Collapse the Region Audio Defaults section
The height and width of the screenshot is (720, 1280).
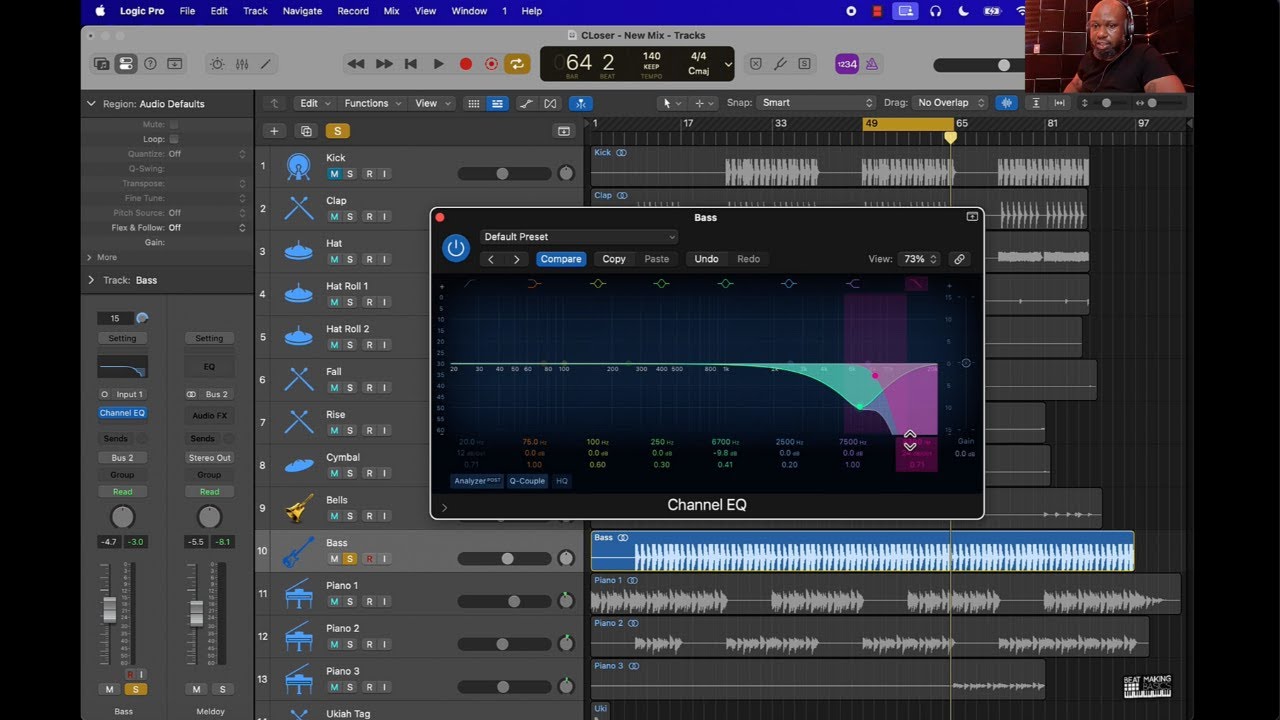(92, 104)
